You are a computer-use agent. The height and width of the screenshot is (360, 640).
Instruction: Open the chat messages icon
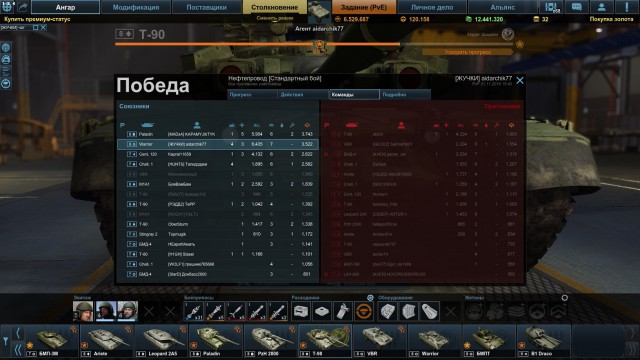[x=576, y=7]
